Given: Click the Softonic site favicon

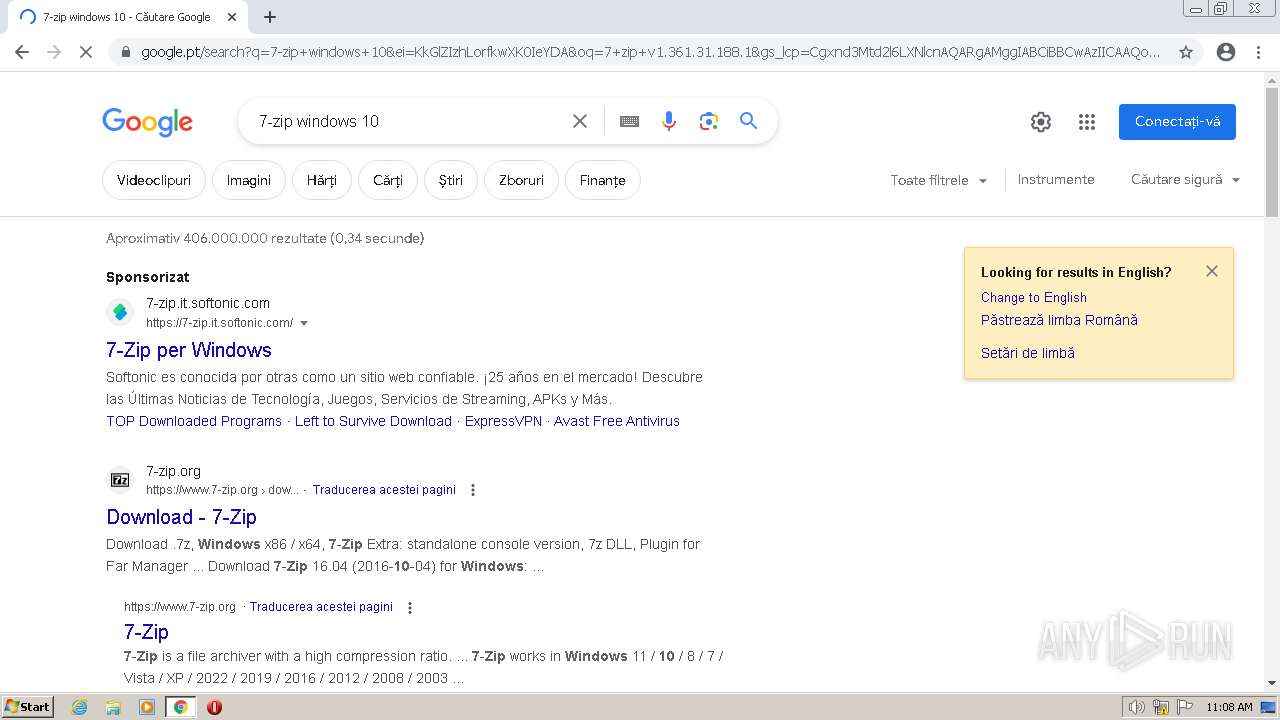Looking at the screenshot, I should tap(120, 312).
